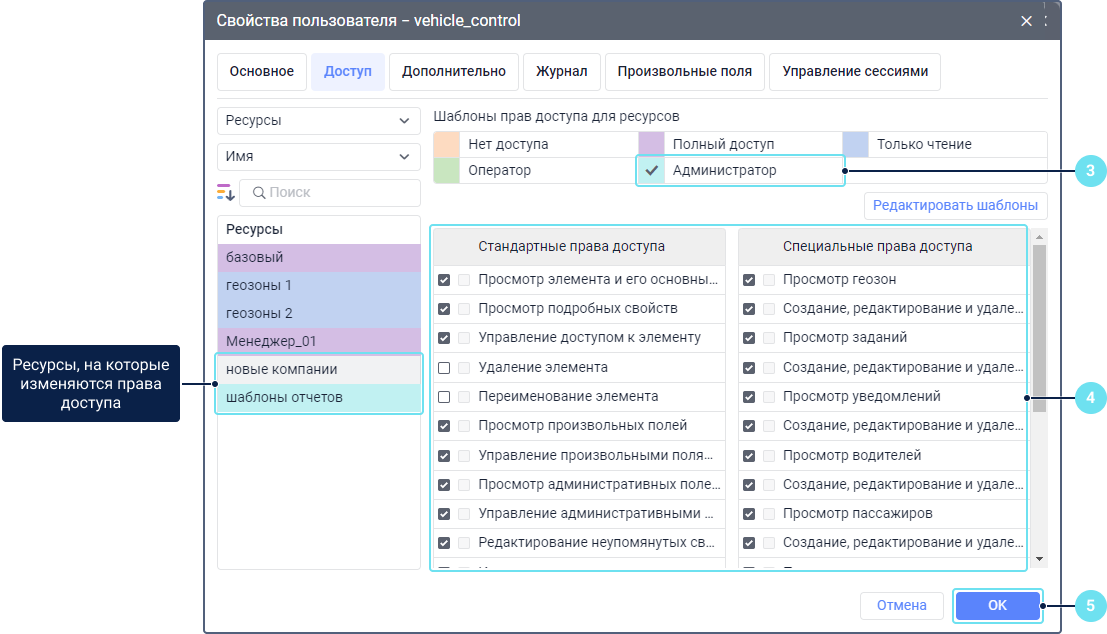Uncheck Управление доступом к элементу checkbox
This screenshot has width=1107, height=634.
[x=444, y=338]
